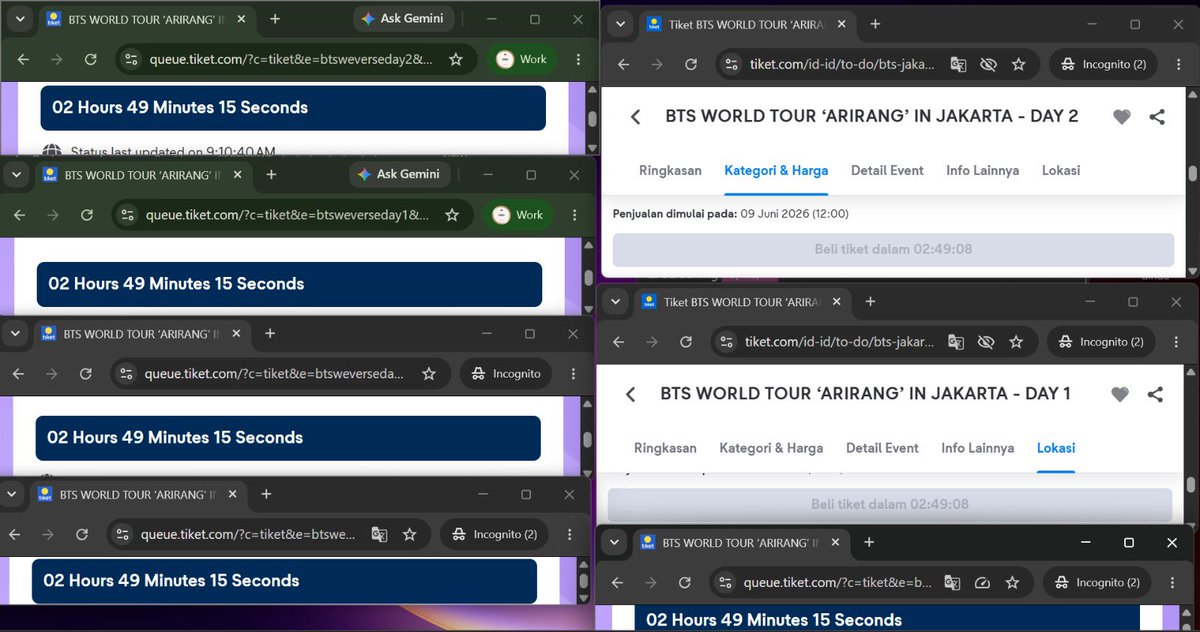
Task: Go back from the Day 2 event page arrow
Action: click(x=635, y=117)
